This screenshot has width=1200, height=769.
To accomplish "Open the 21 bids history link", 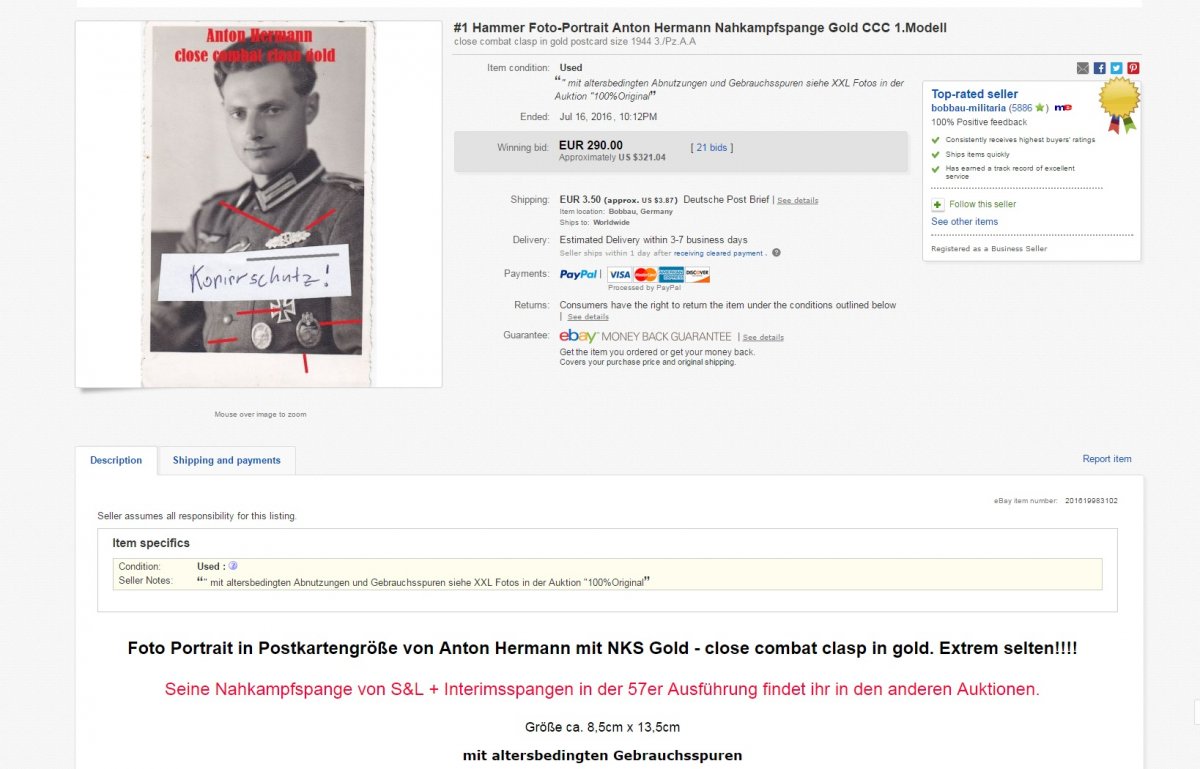I will pyautogui.click(x=712, y=147).
